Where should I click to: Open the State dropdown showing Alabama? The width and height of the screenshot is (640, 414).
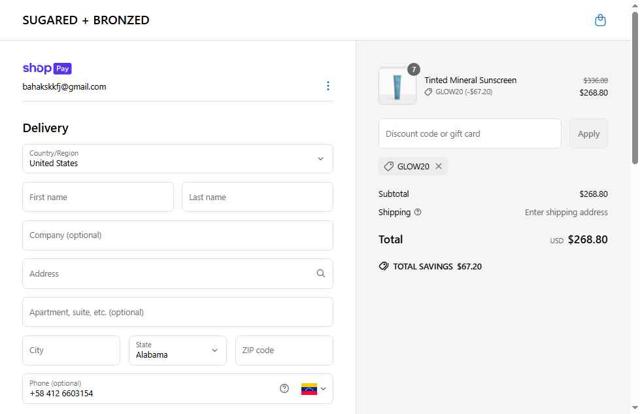(178, 350)
